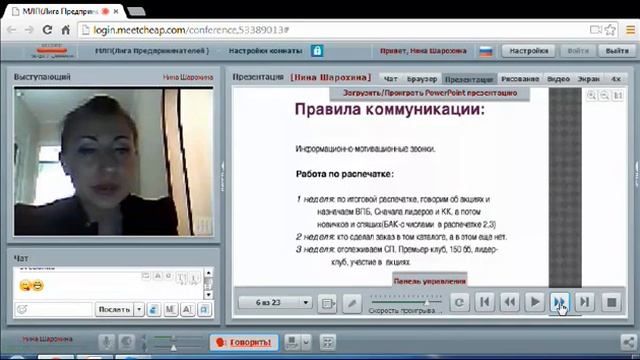Open the dropdown next to Послать
Image resolution: width=640 pixels, height=360 pixels.
pos(139,309)
